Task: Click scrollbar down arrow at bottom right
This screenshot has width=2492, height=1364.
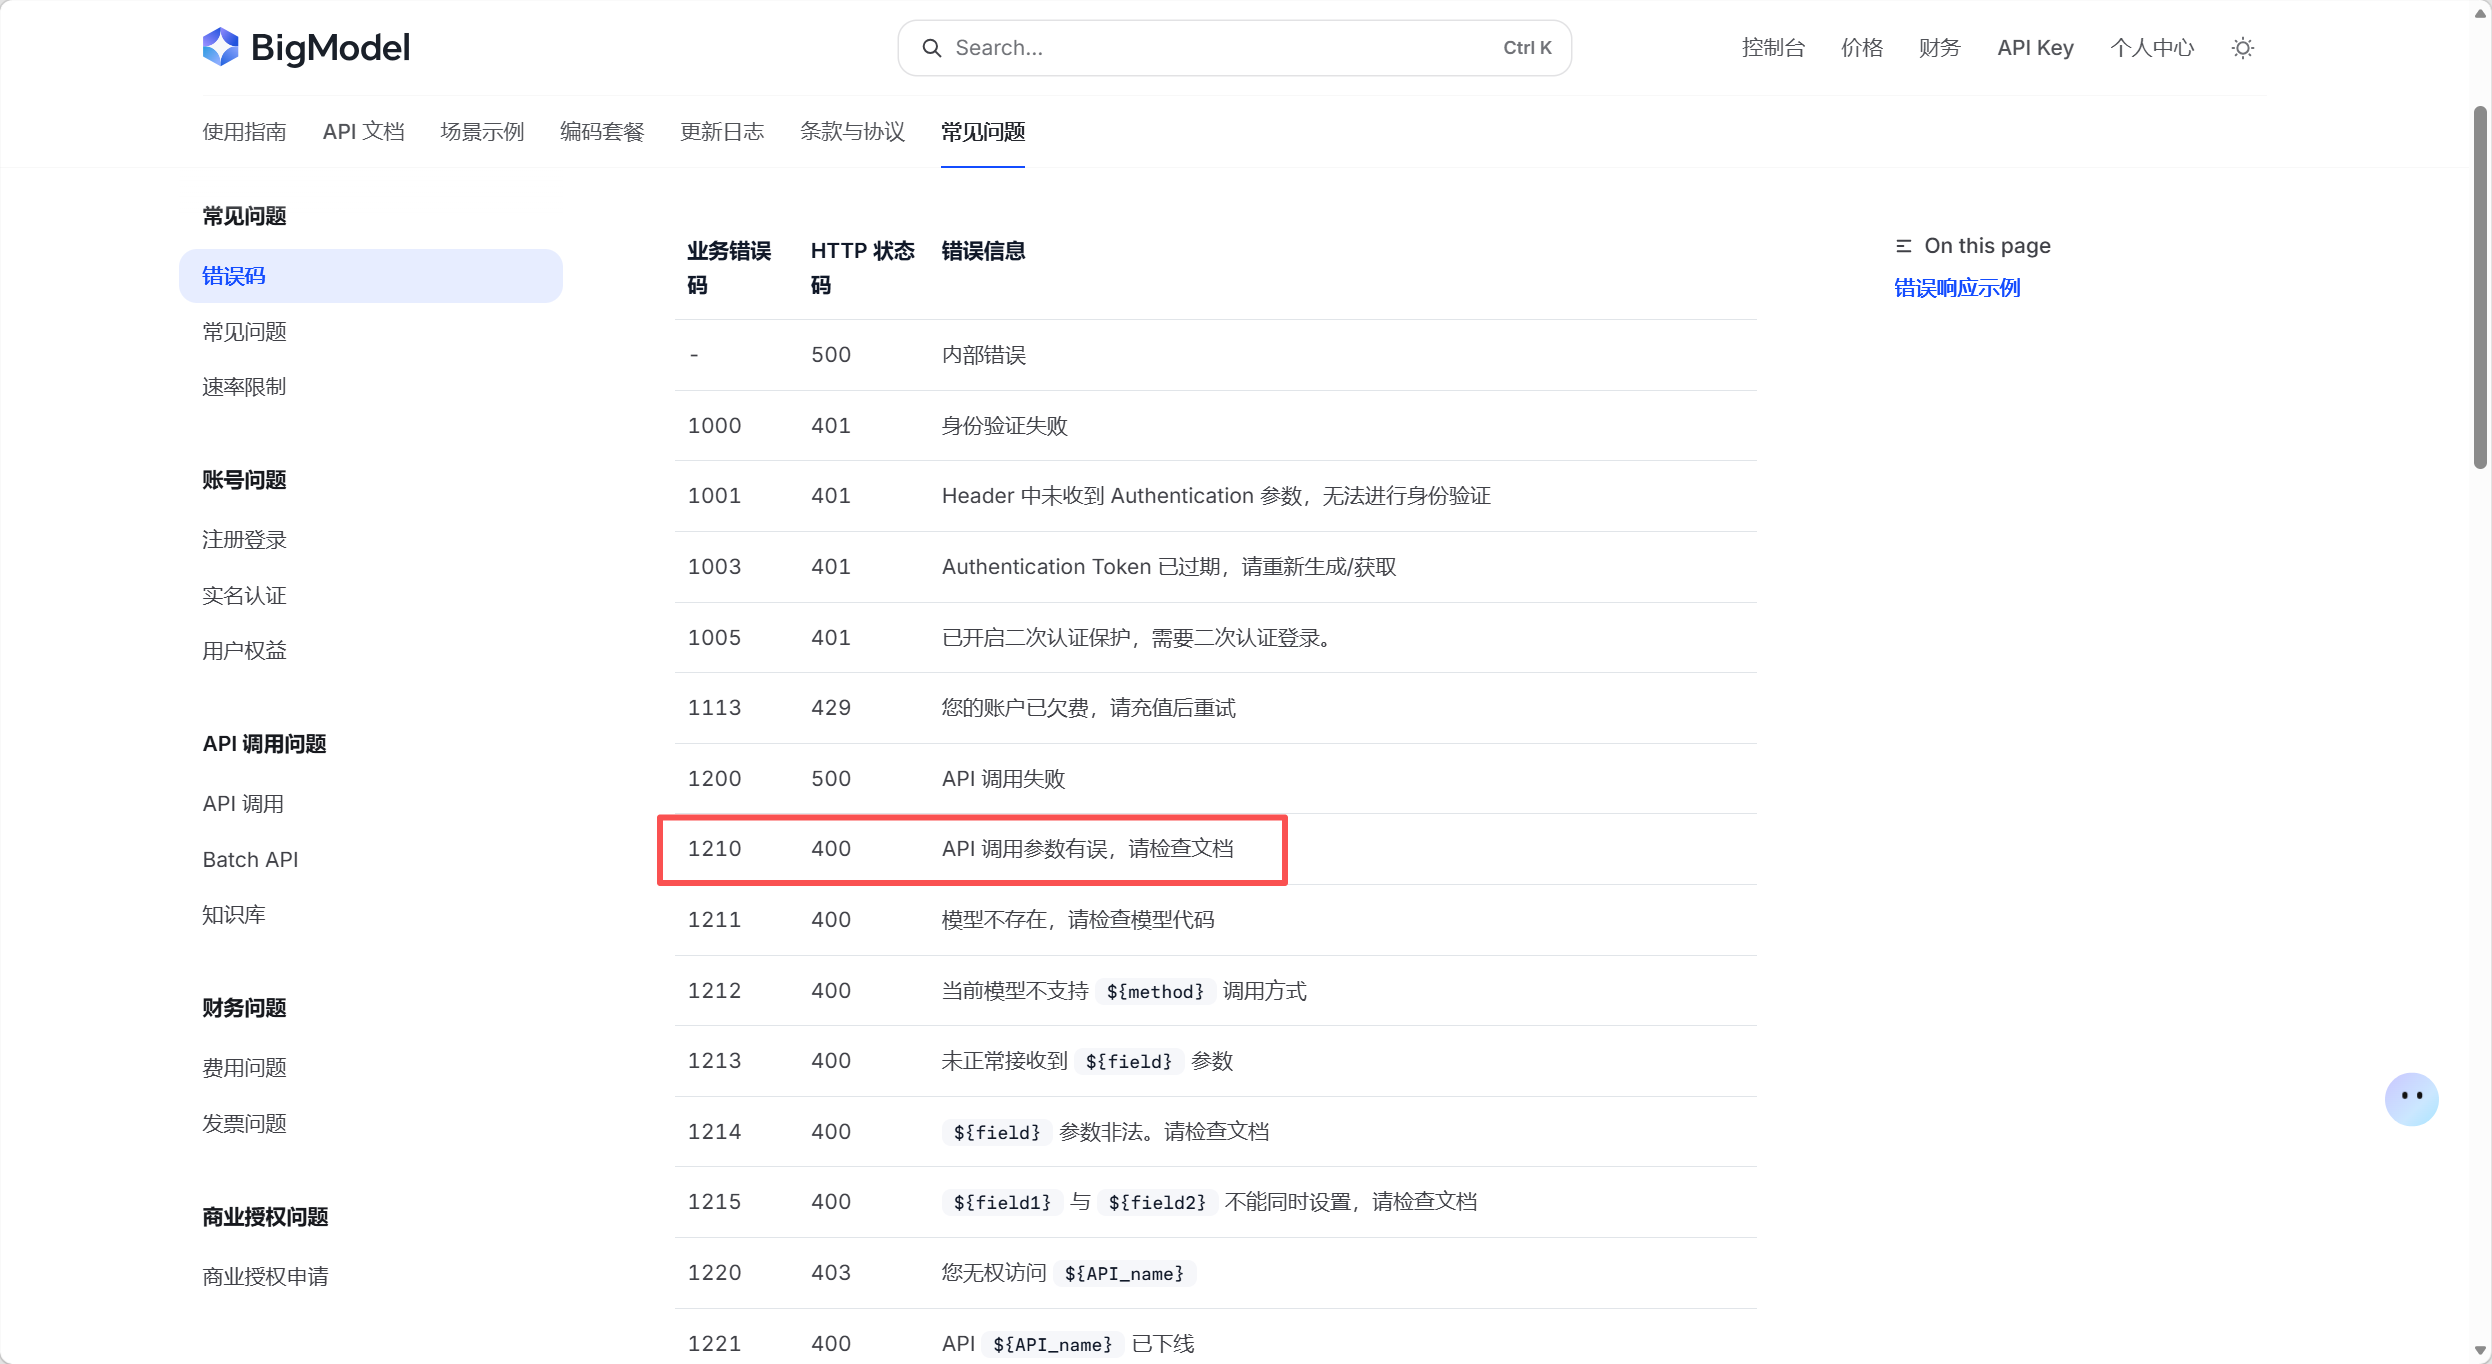Action: tap(2480, 1350)
